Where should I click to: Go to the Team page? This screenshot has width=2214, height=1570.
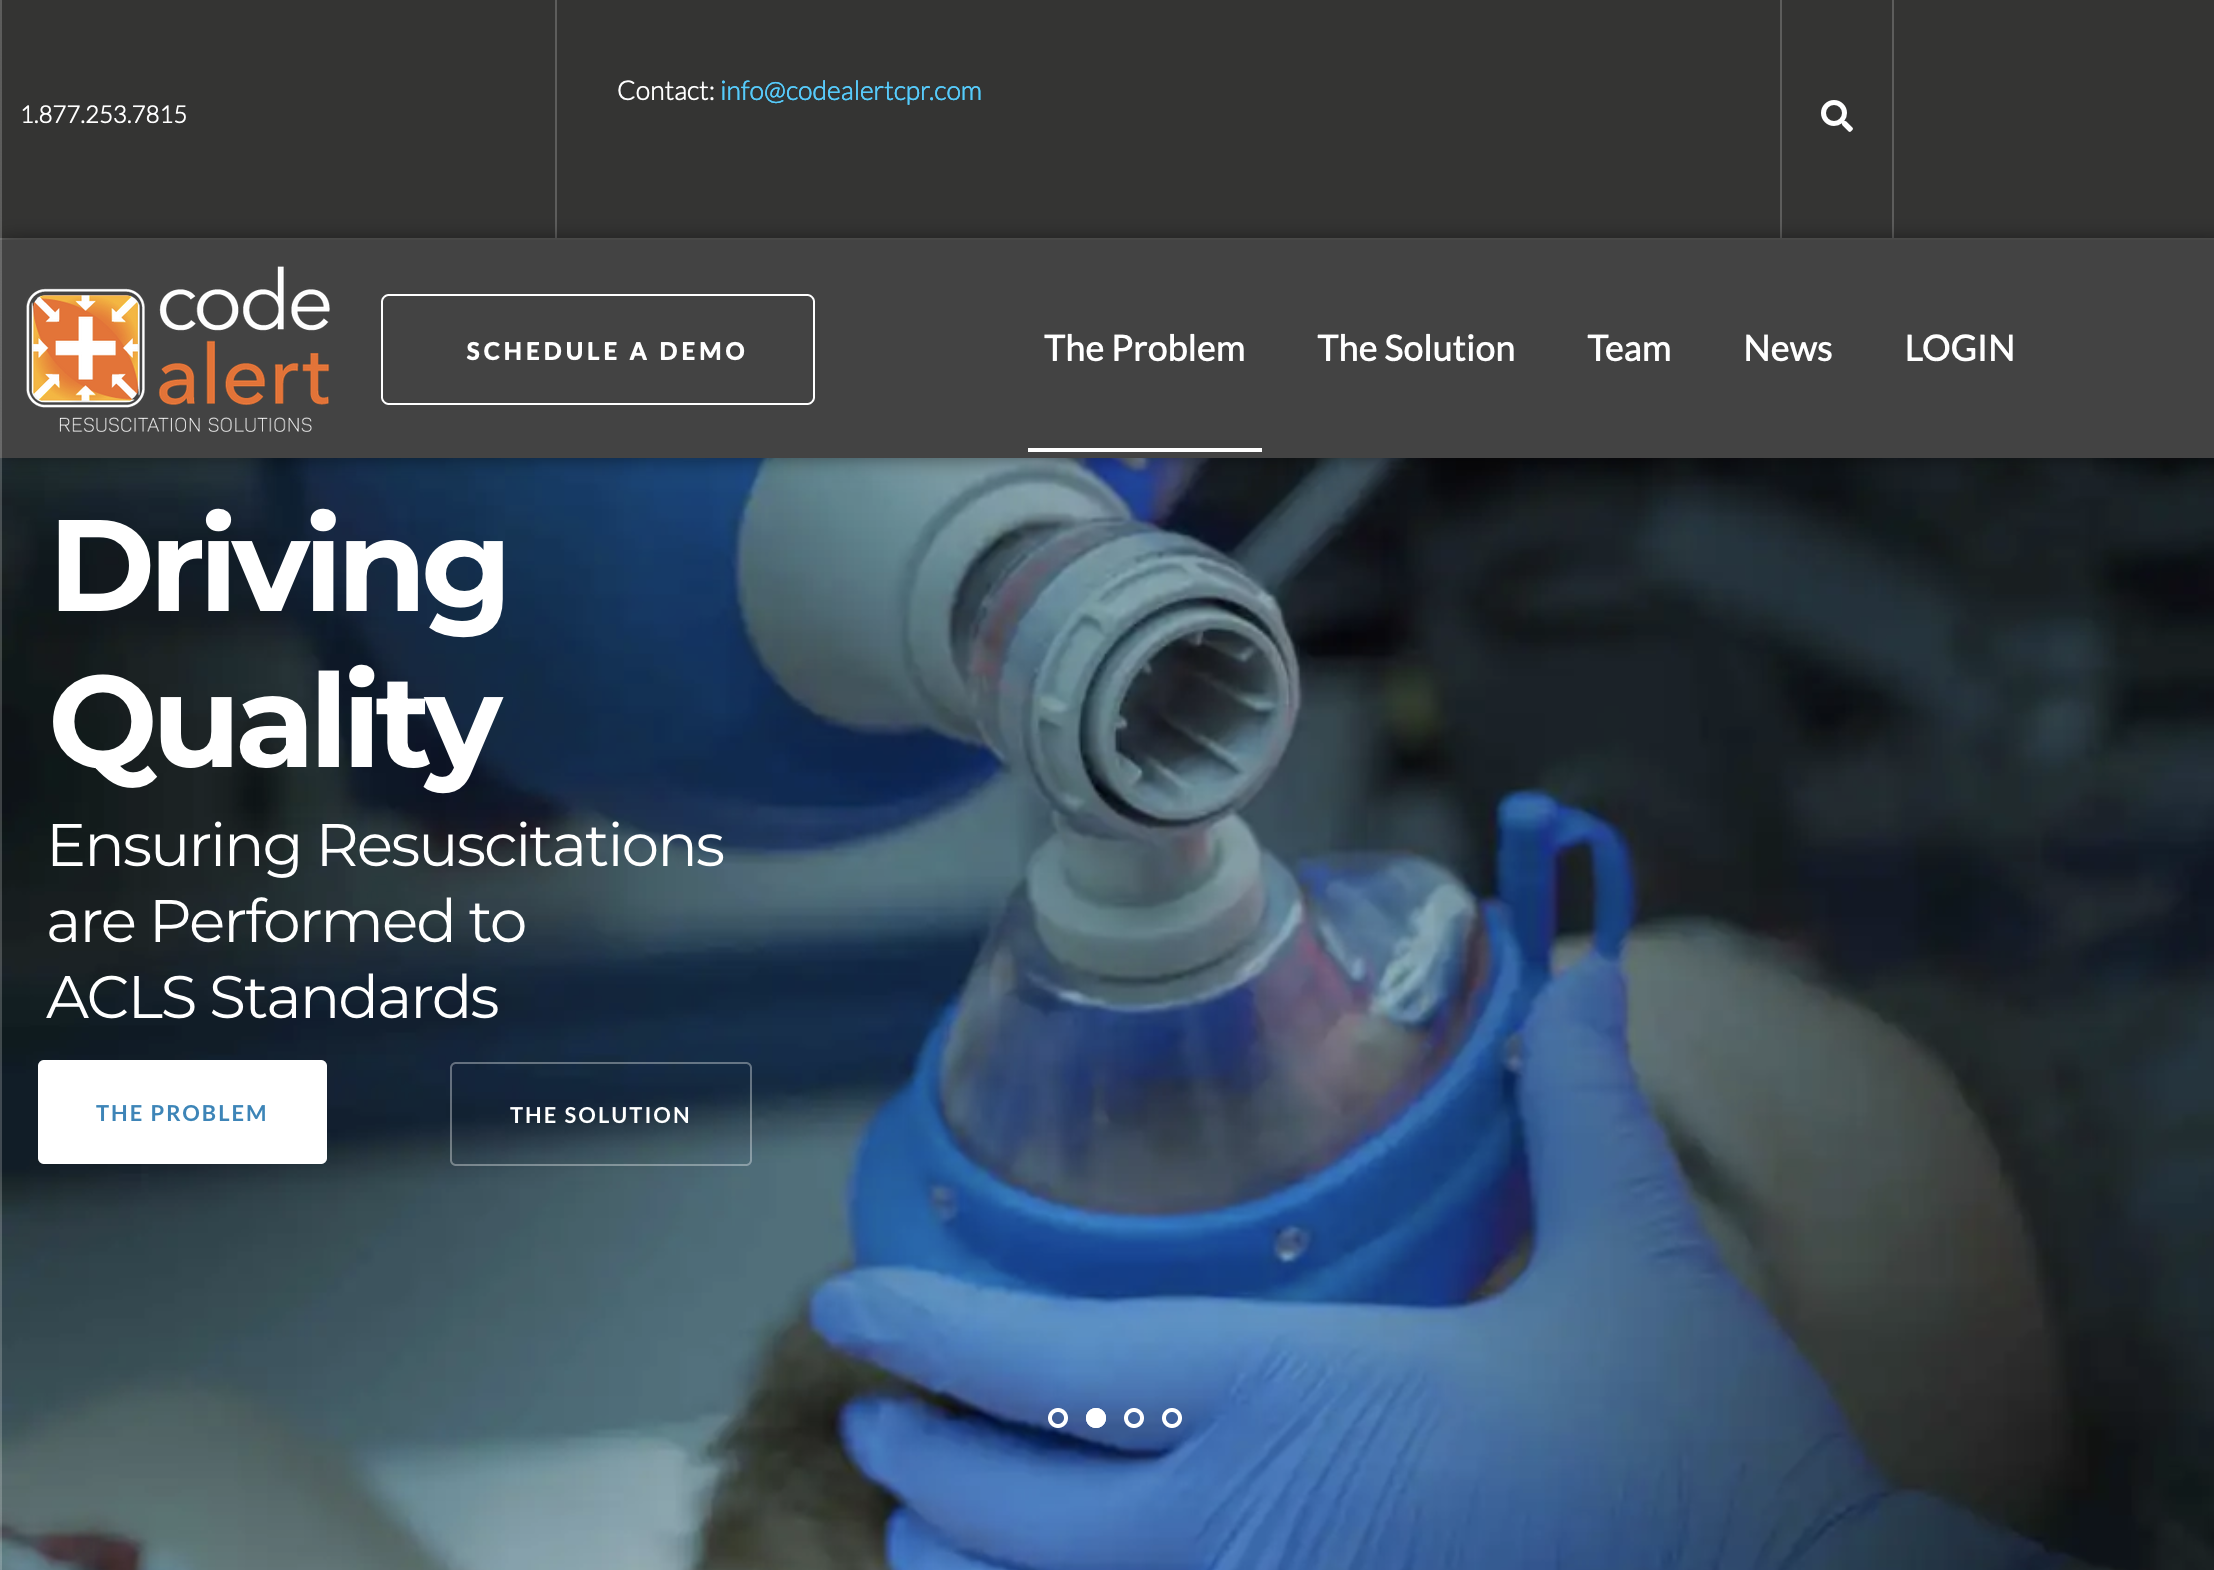coord(1629,348)
